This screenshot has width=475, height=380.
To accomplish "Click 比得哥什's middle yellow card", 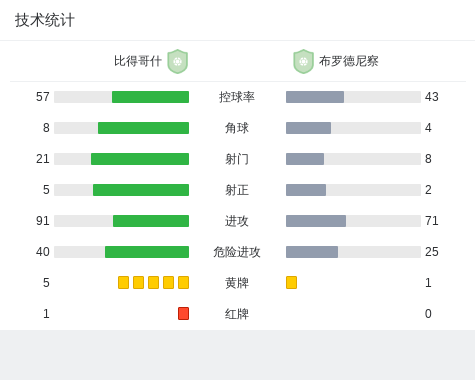I will [153, 282].
